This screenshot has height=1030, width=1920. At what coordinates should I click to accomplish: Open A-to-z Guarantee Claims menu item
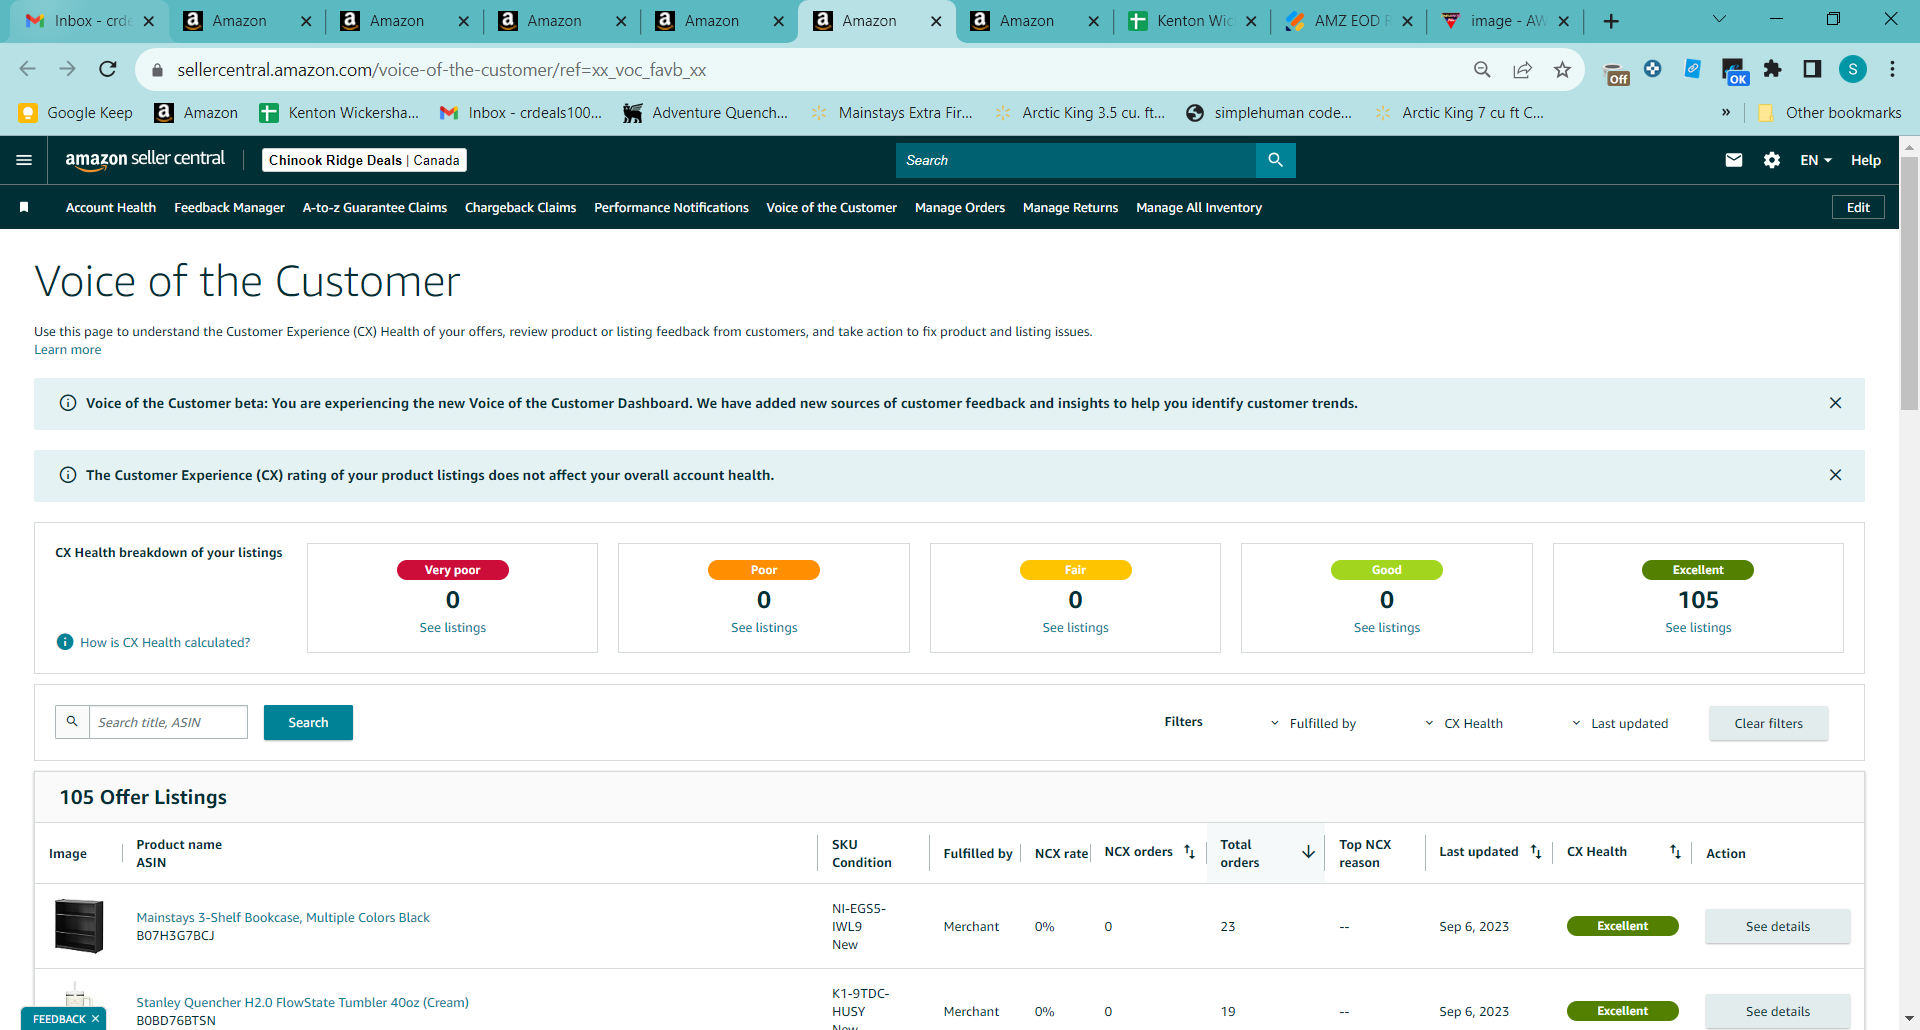pyautogui.click(x=375, y=207)
